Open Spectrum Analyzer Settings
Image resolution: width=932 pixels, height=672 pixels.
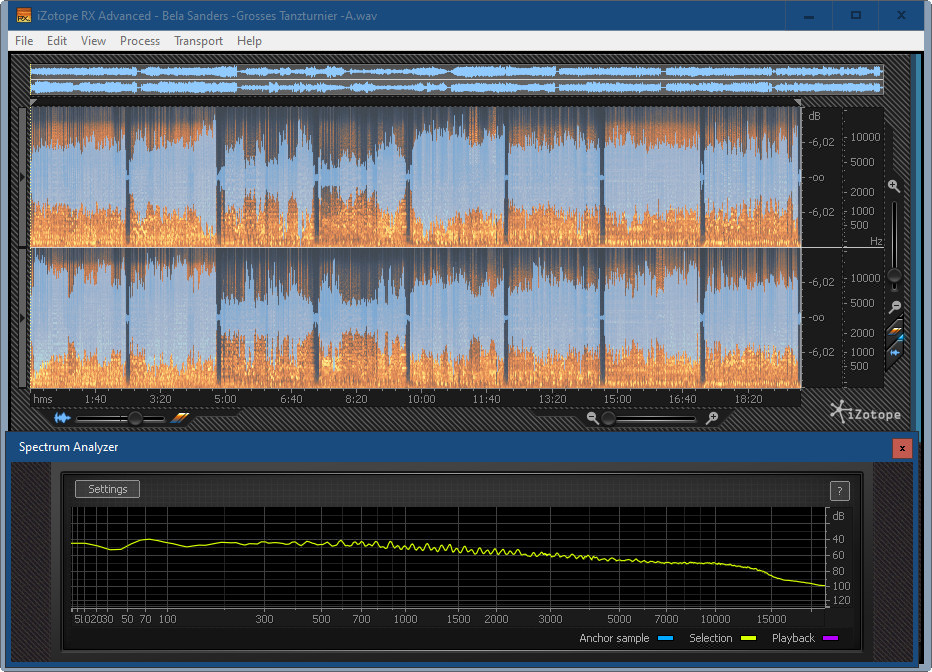tap(108, 489)
